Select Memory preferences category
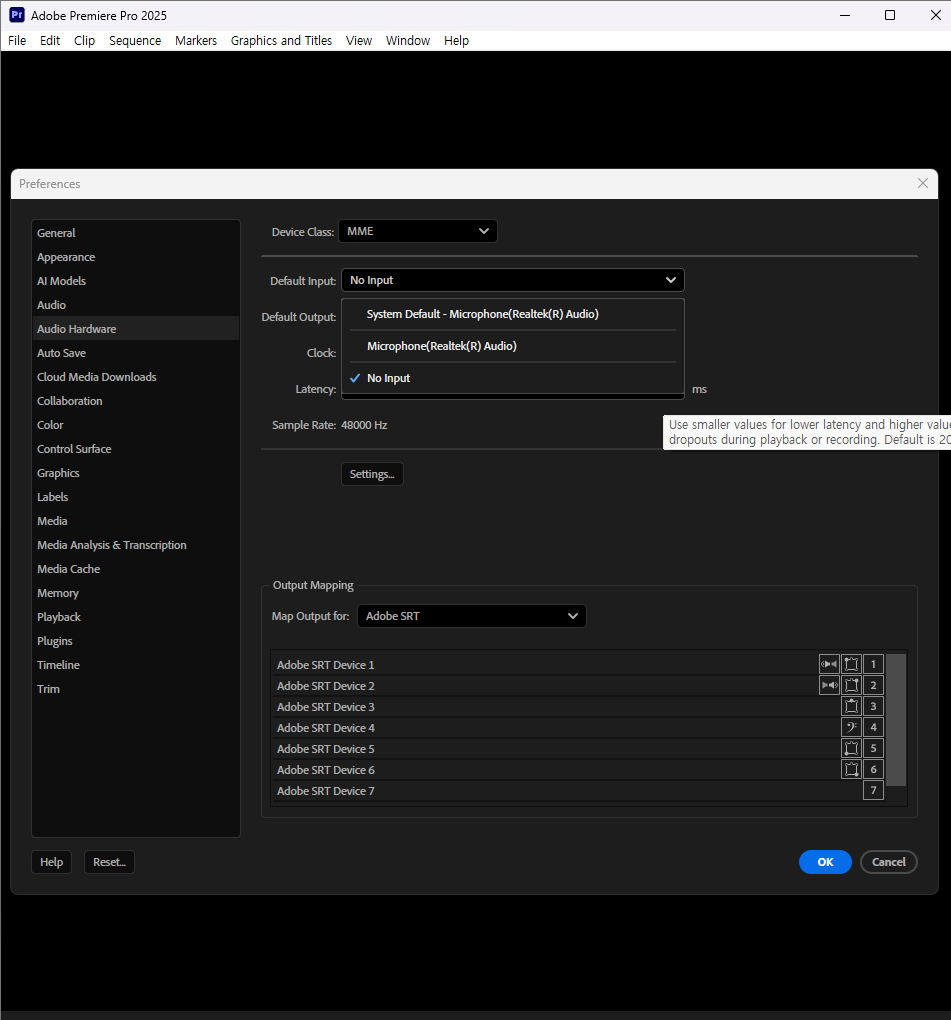This screenshot has height=1020, width=951. (x=135, y=593)
